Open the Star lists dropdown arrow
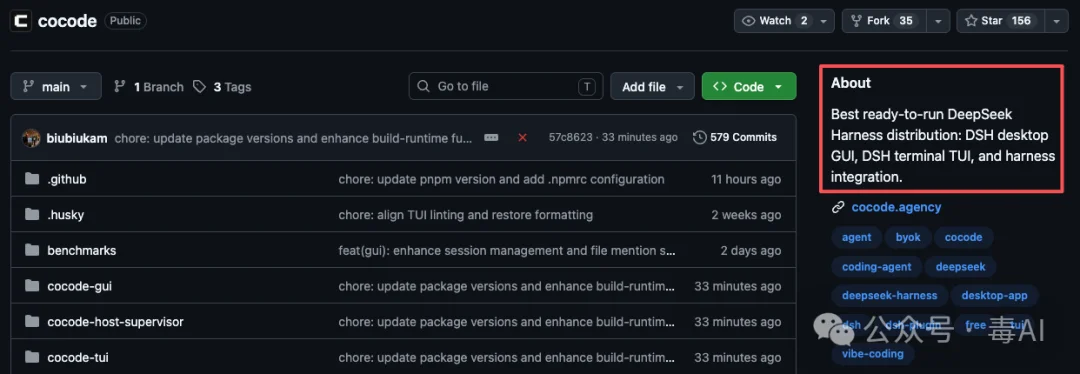Screen dimensions: 1080x374 1057,21
